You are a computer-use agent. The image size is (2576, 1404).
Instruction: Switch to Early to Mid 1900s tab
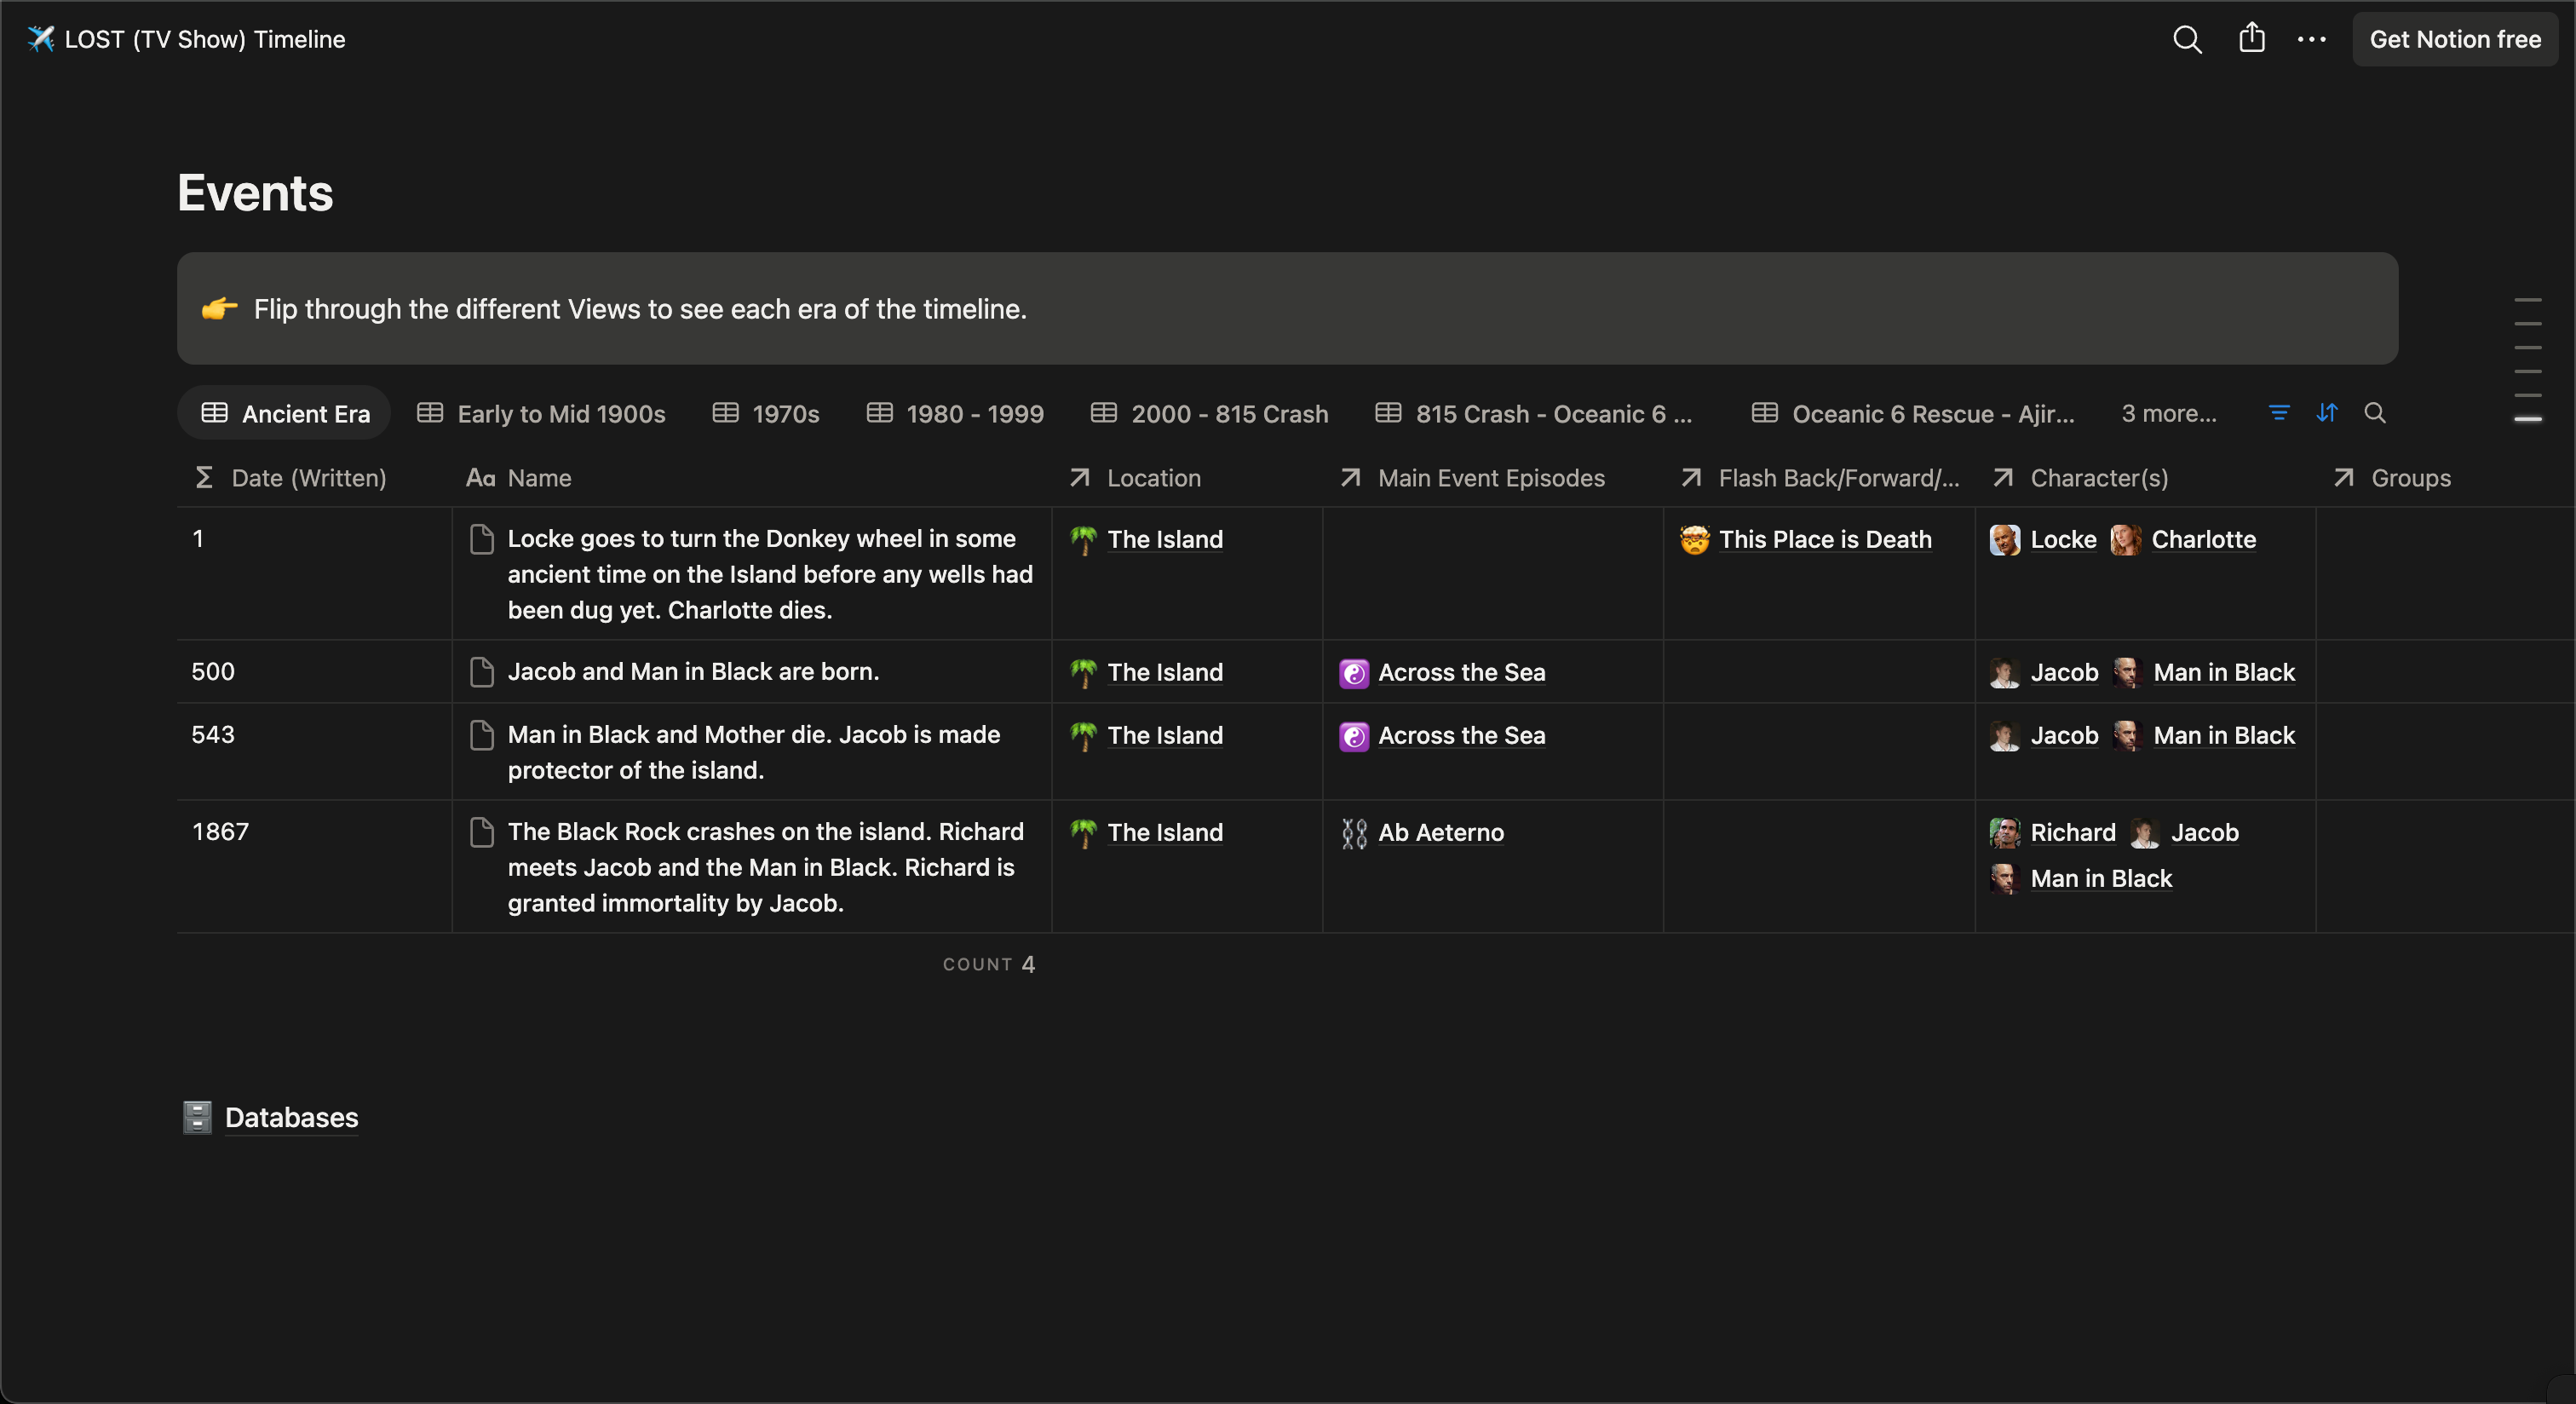coord(541,413)
